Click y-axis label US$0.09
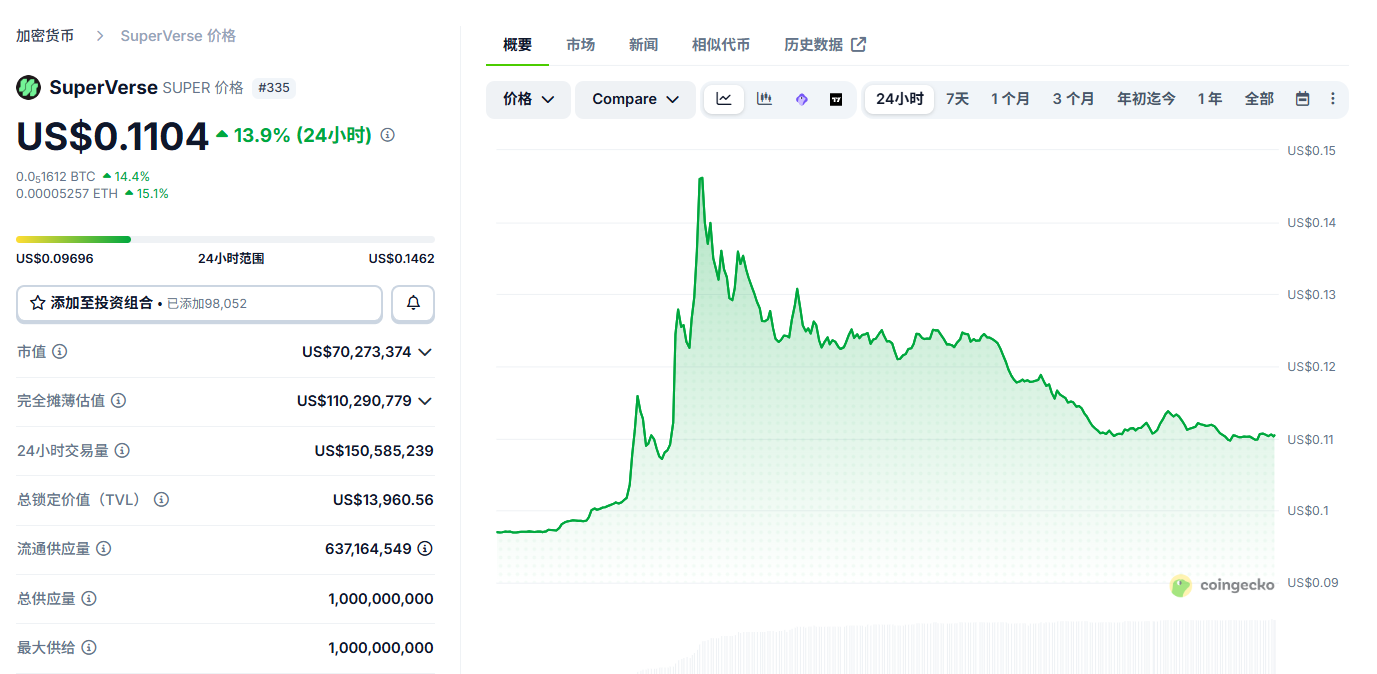1377x674 pixels. click(x=1311, y=583)
